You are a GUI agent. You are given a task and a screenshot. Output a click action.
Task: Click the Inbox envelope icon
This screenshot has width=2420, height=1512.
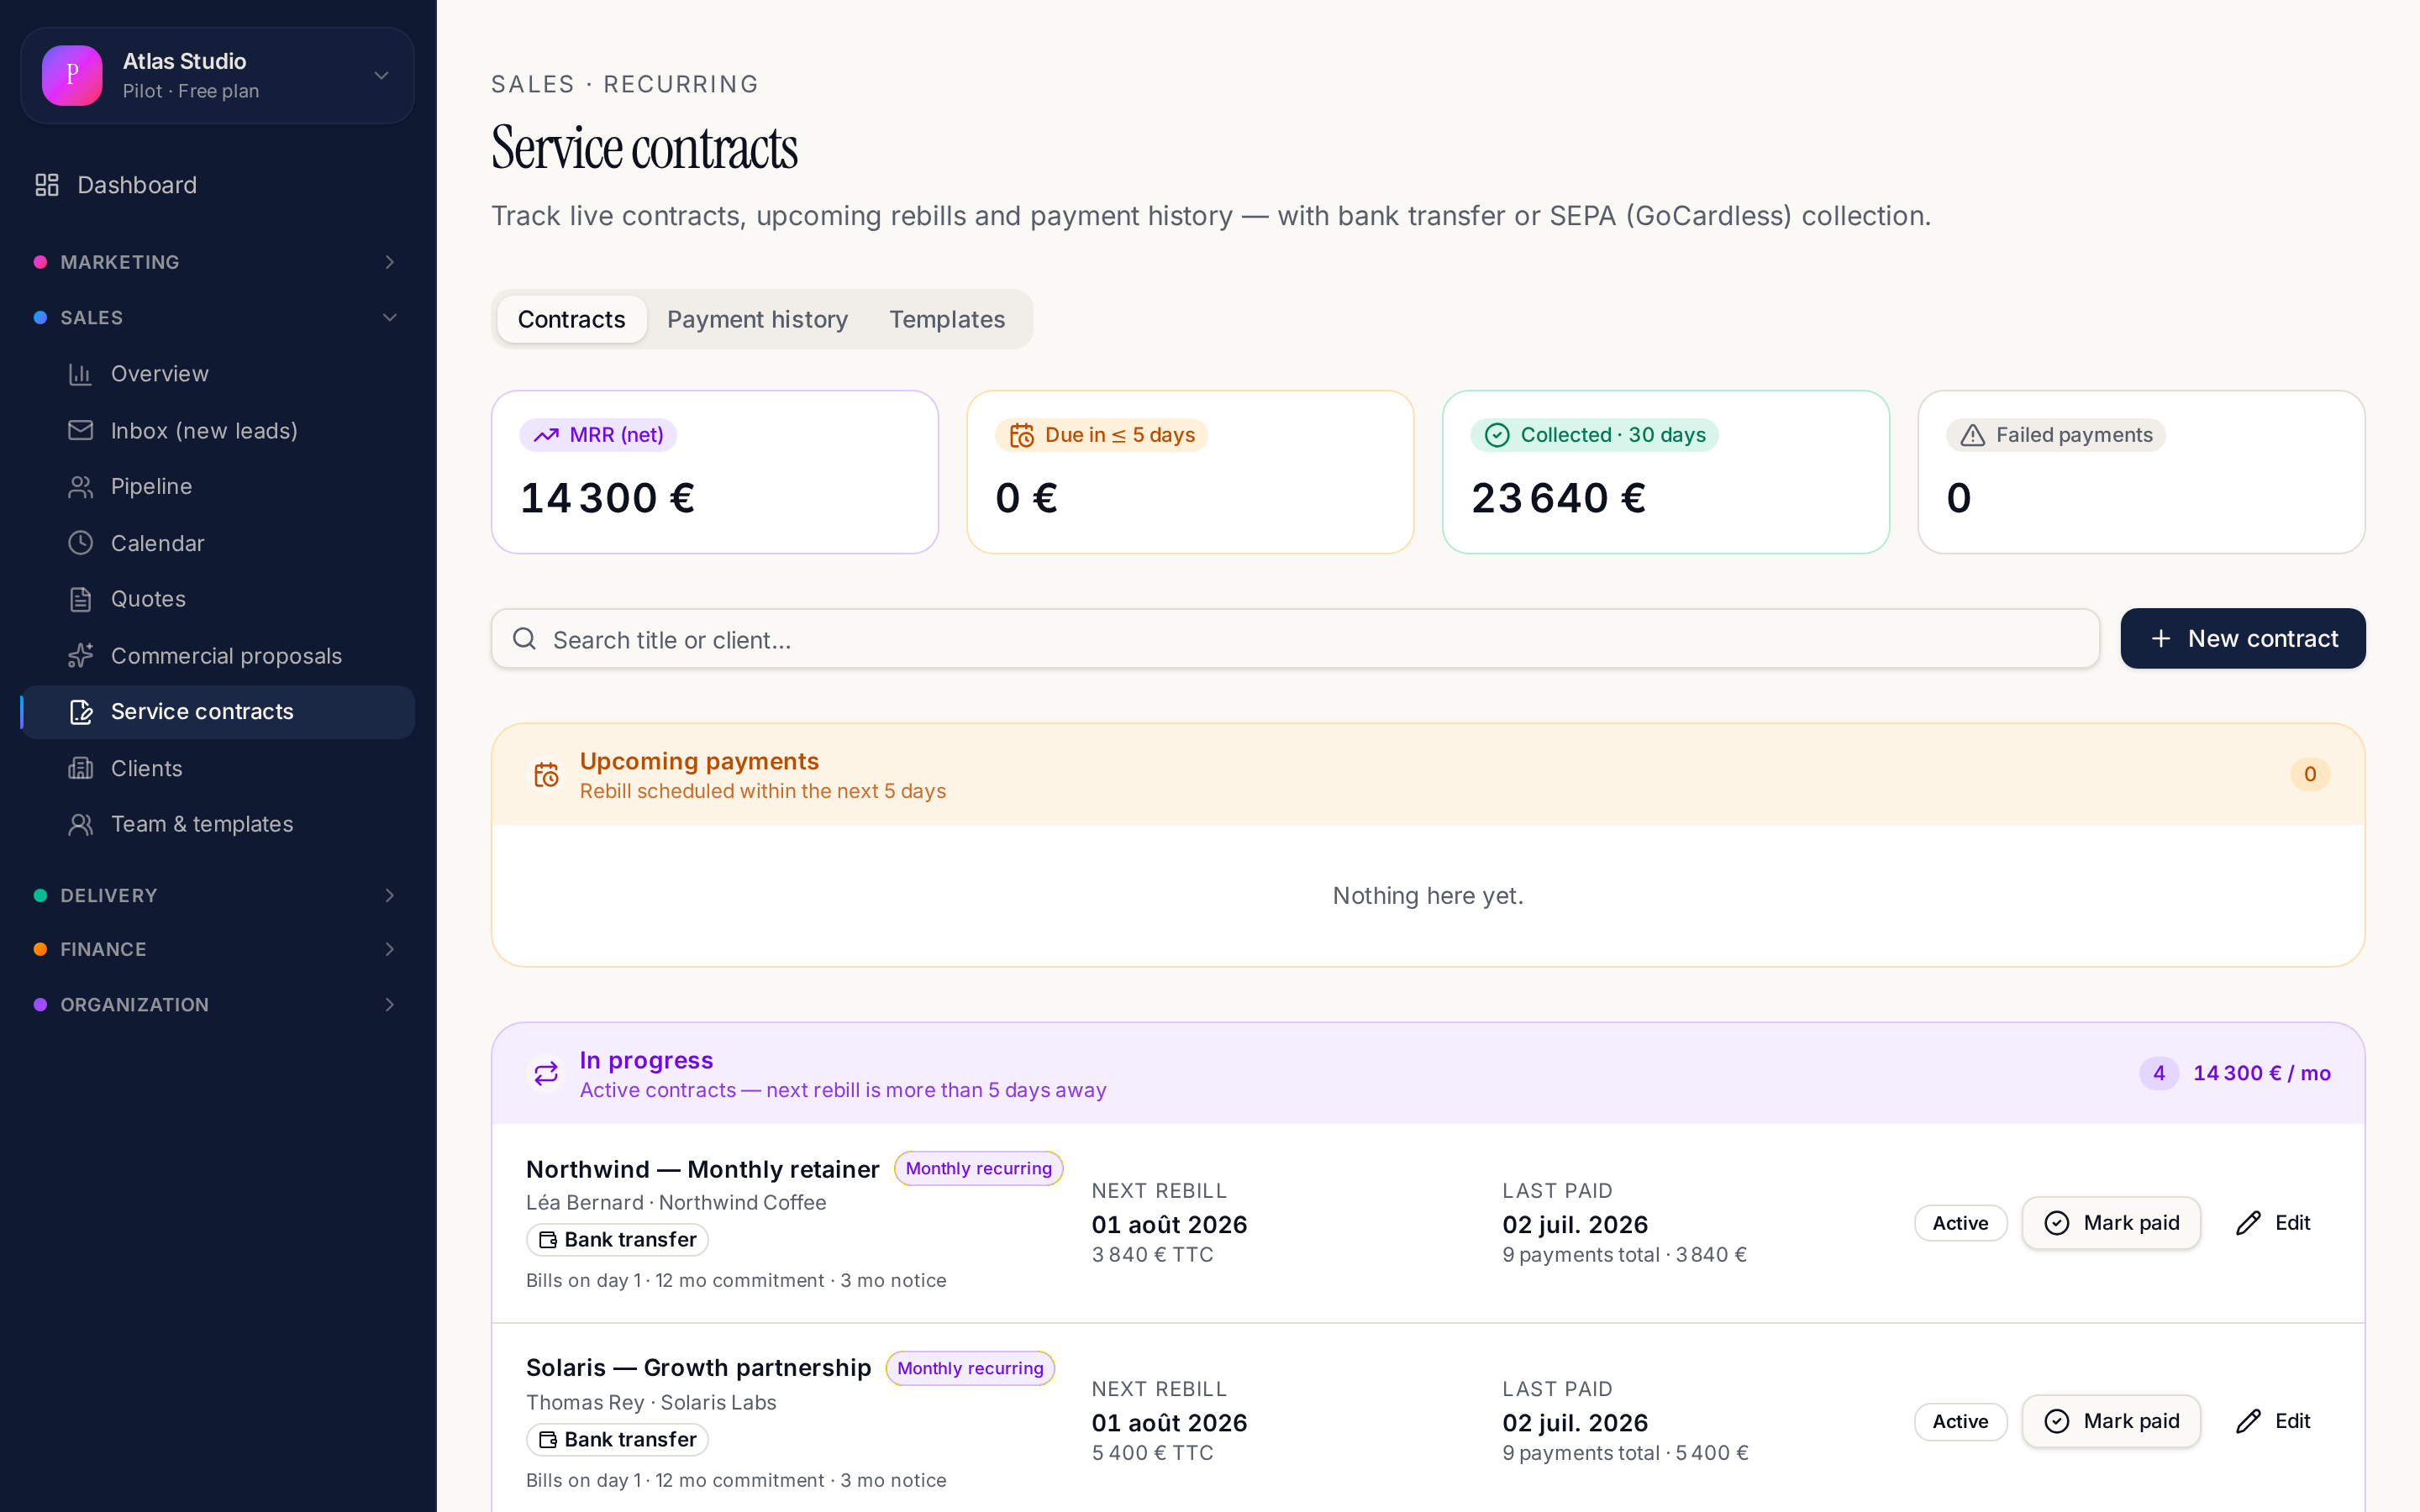(80, 430)
